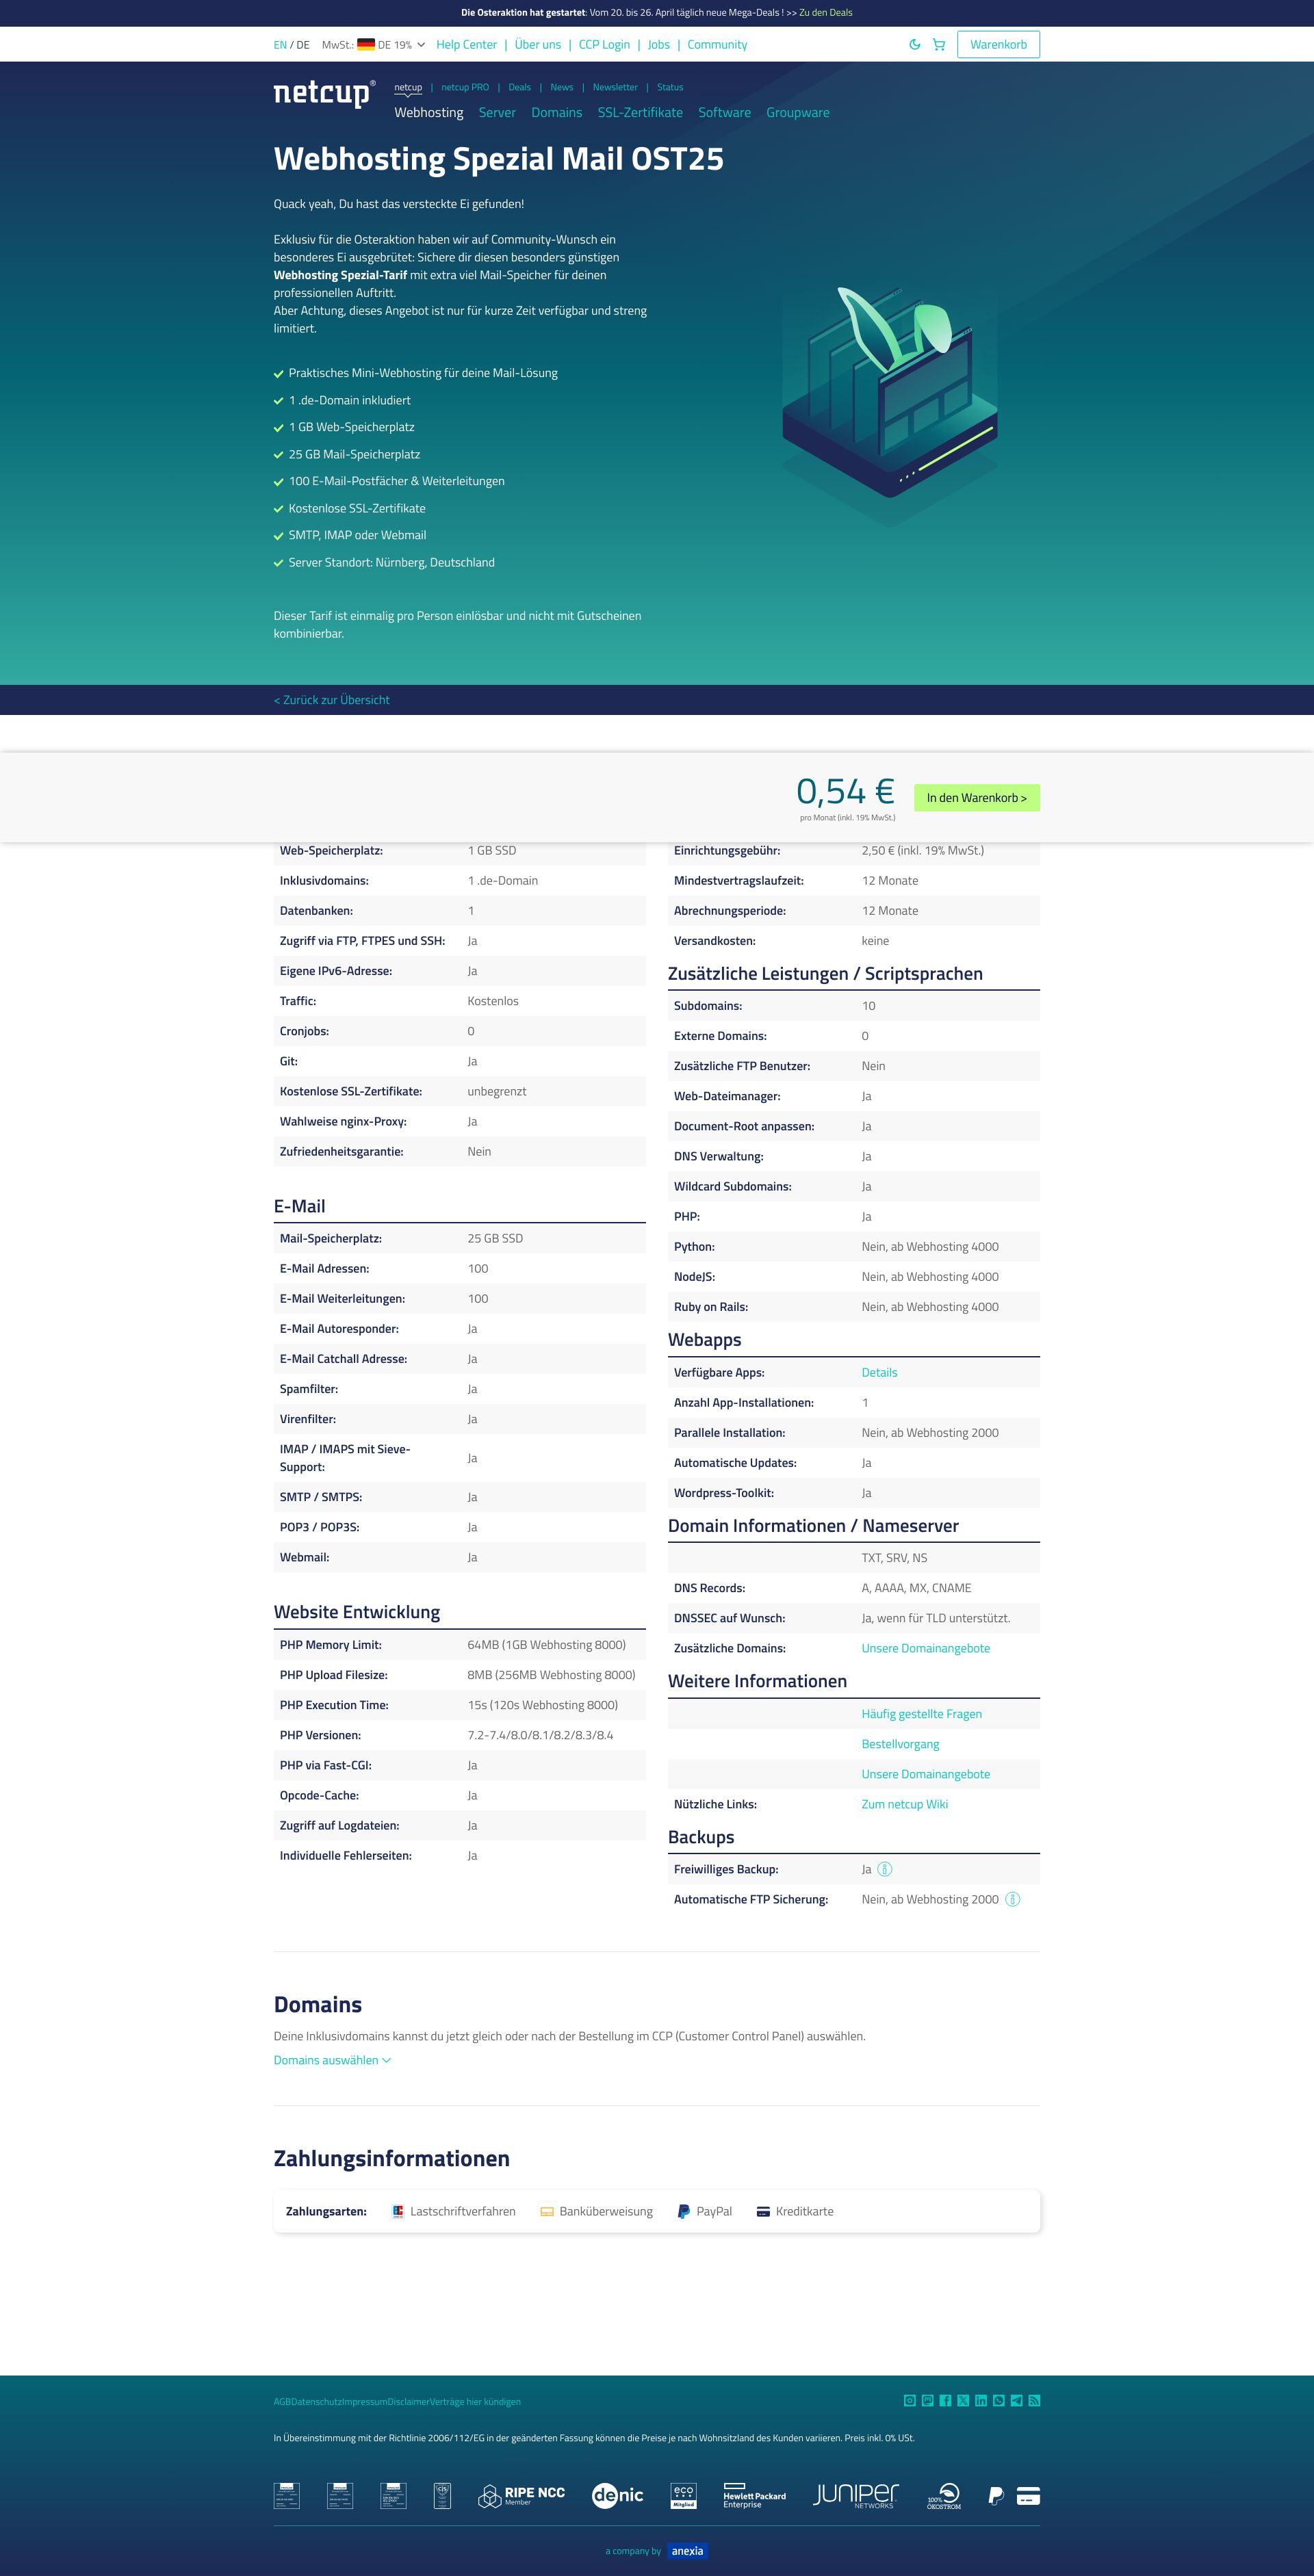Open the Webhosting main menu
The image size is (1314, 2576).
428,113
